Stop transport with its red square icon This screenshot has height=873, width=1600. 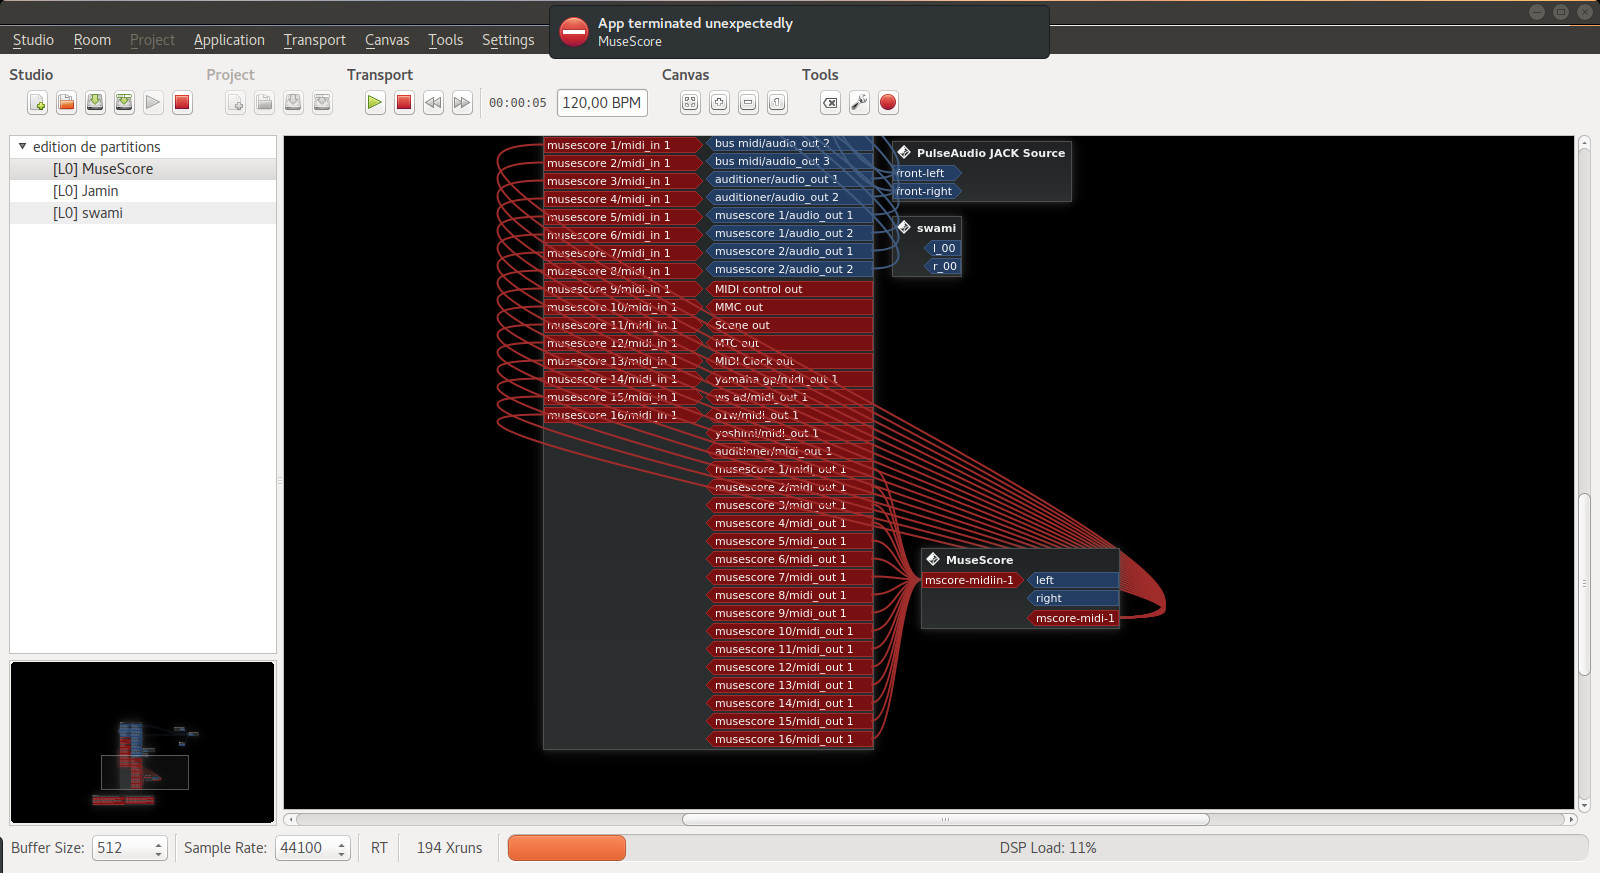click(x=404, y=102)
